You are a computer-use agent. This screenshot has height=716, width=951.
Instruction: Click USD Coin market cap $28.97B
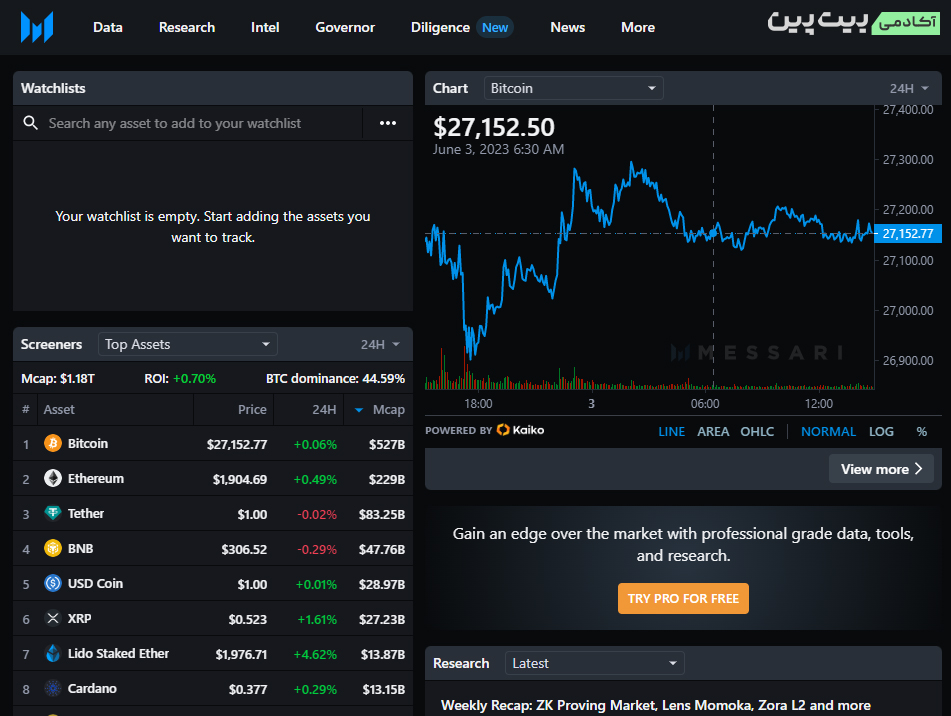click(x=381, y=584)
